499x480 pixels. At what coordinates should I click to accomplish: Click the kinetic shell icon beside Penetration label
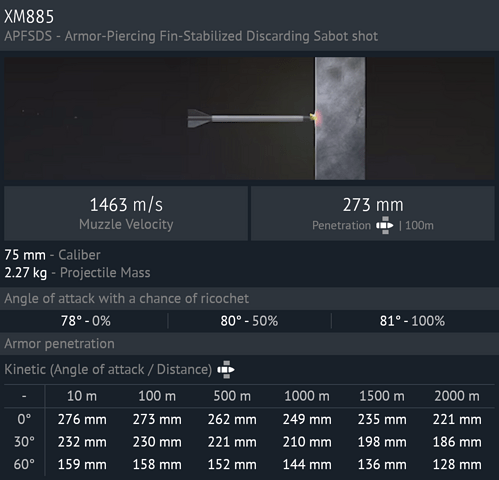pyautogui.click(x=385, y=226)
